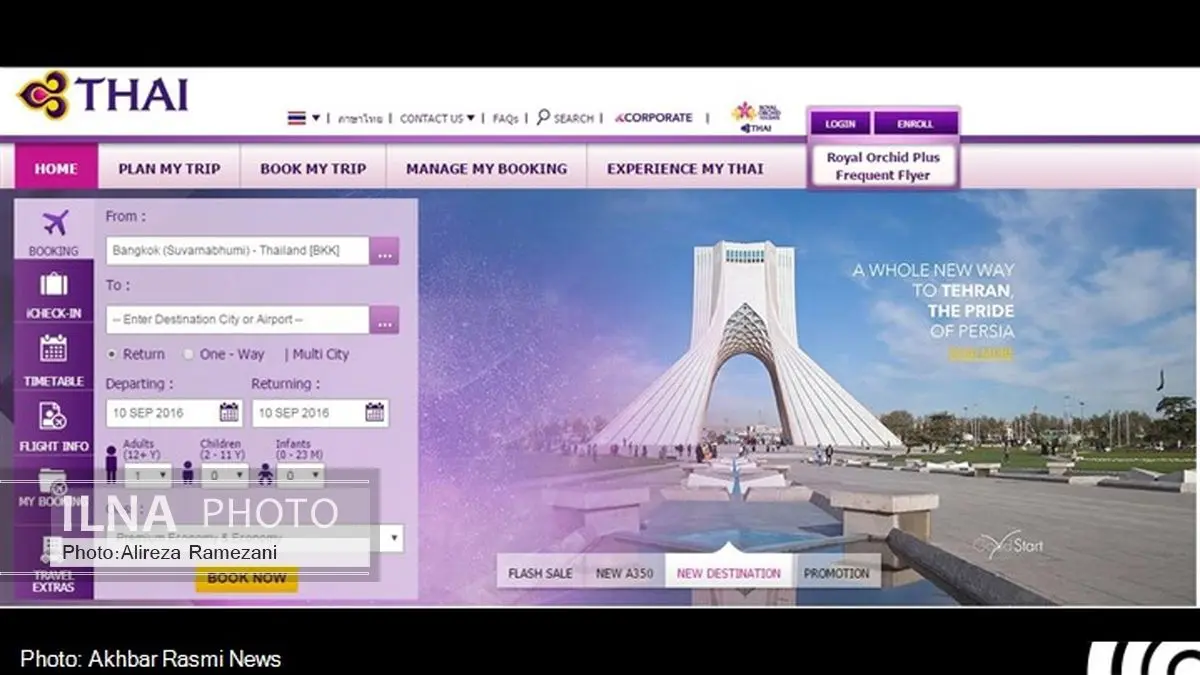The width and height of the screenshot is (1200, 675).
Task: Click the destination city input field
Action: [238, 320]
